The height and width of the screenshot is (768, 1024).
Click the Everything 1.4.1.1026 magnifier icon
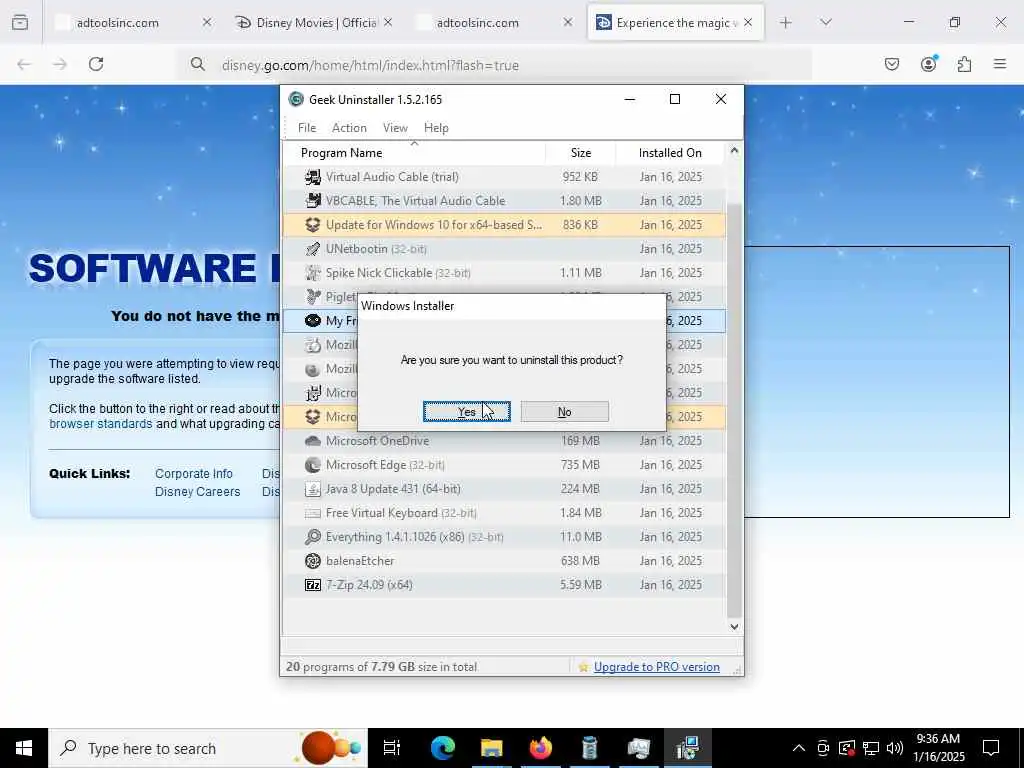313,537
